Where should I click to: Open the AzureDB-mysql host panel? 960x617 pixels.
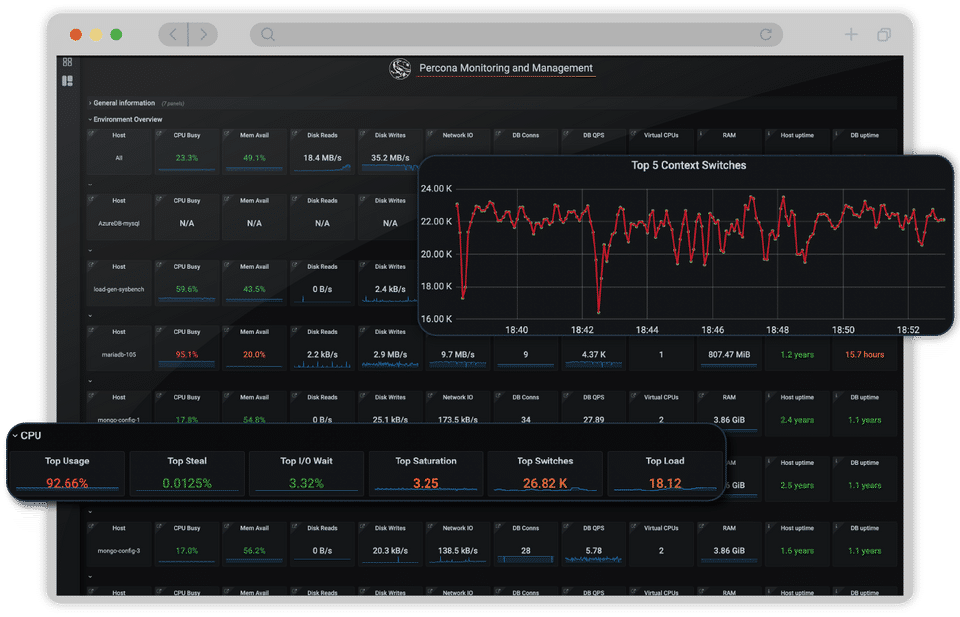[119, 217]
